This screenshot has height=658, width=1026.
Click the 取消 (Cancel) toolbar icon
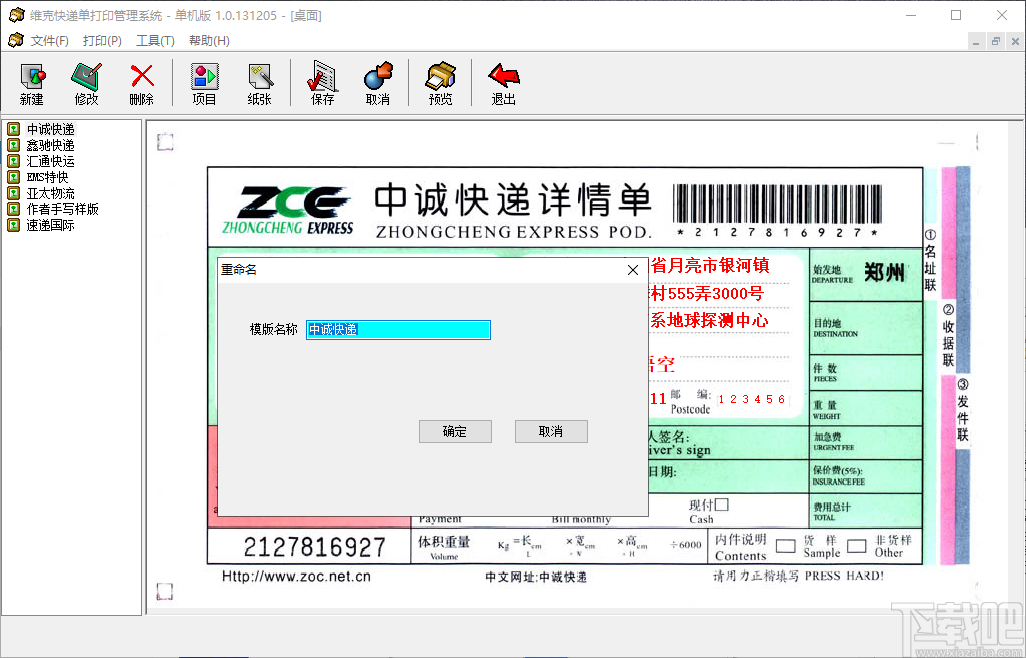click(x=378, y=83)
